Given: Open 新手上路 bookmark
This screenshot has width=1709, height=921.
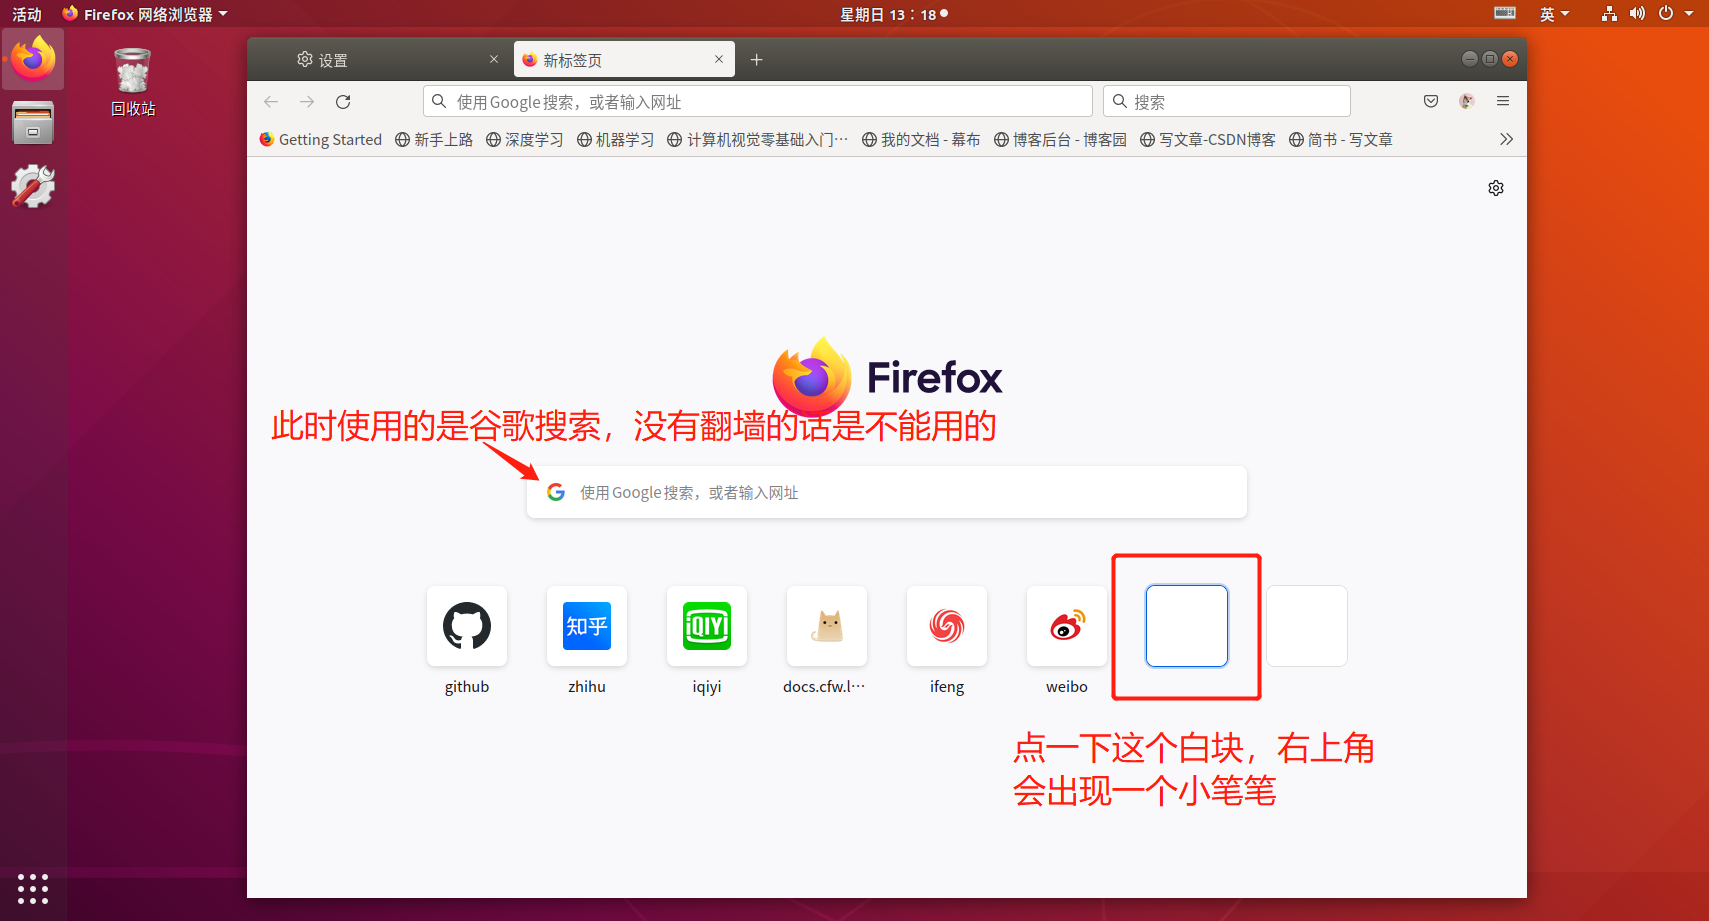Looking at the screenshot, I should tap(434, 139).
